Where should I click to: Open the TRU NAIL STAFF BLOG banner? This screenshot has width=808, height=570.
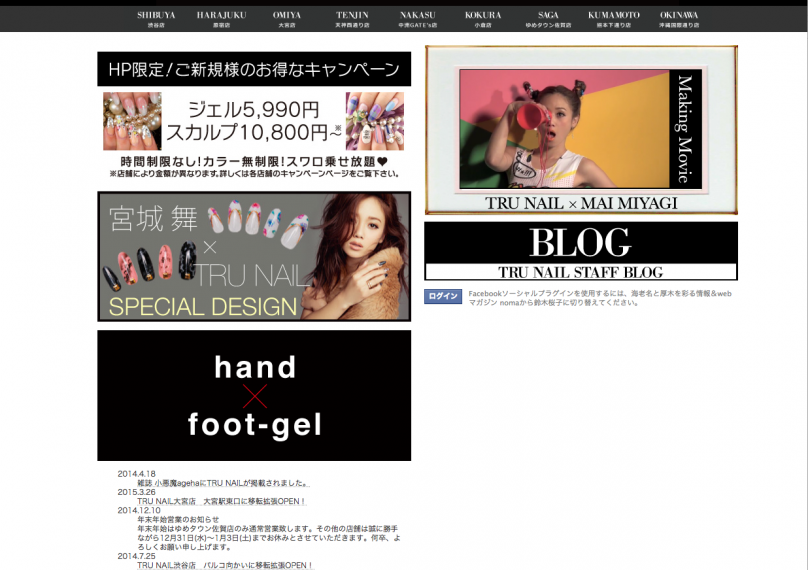[581, 251]
